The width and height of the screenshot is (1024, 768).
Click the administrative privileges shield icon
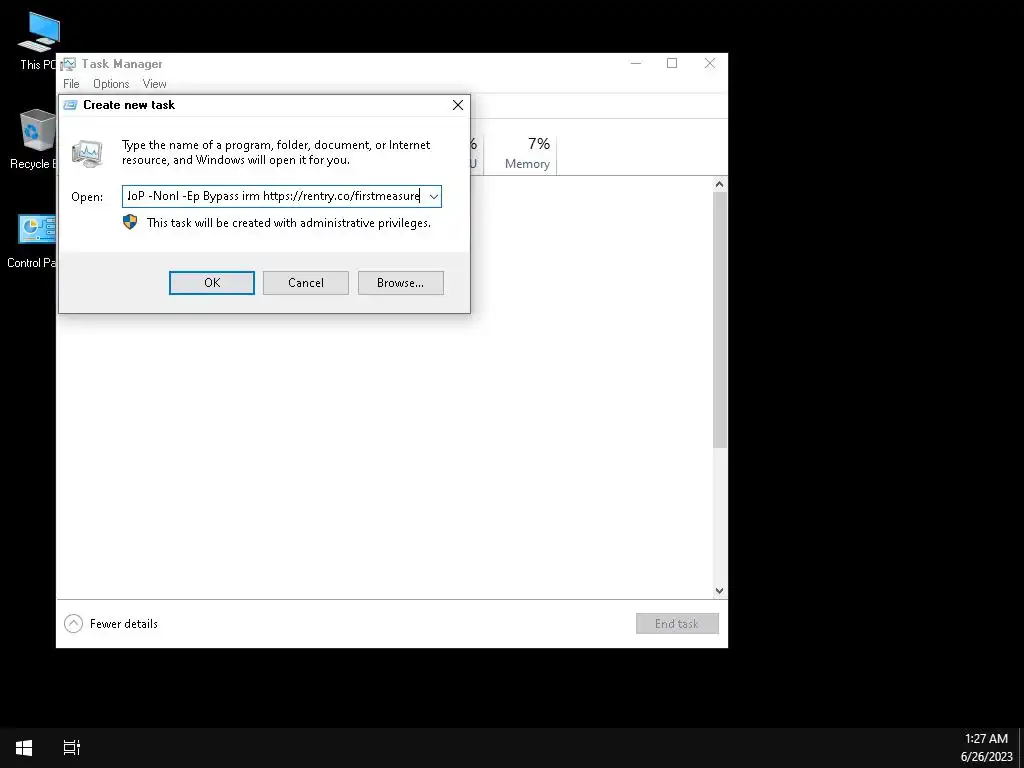point(130,222)
